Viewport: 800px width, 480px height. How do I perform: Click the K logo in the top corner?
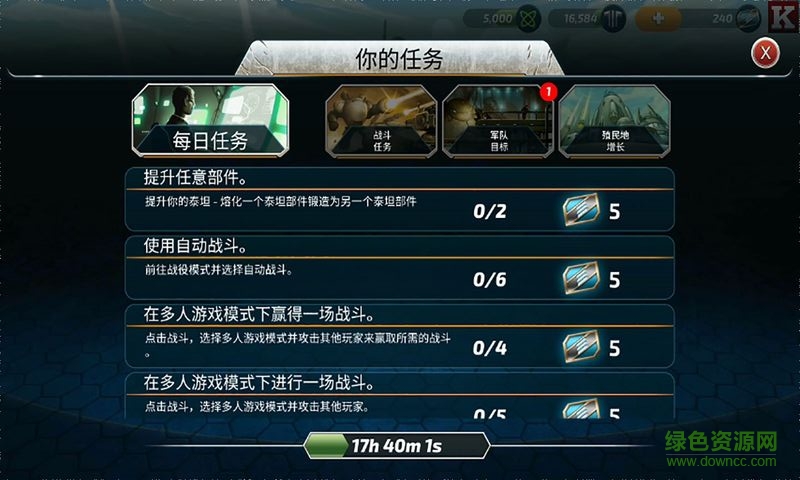pos(784,17)
